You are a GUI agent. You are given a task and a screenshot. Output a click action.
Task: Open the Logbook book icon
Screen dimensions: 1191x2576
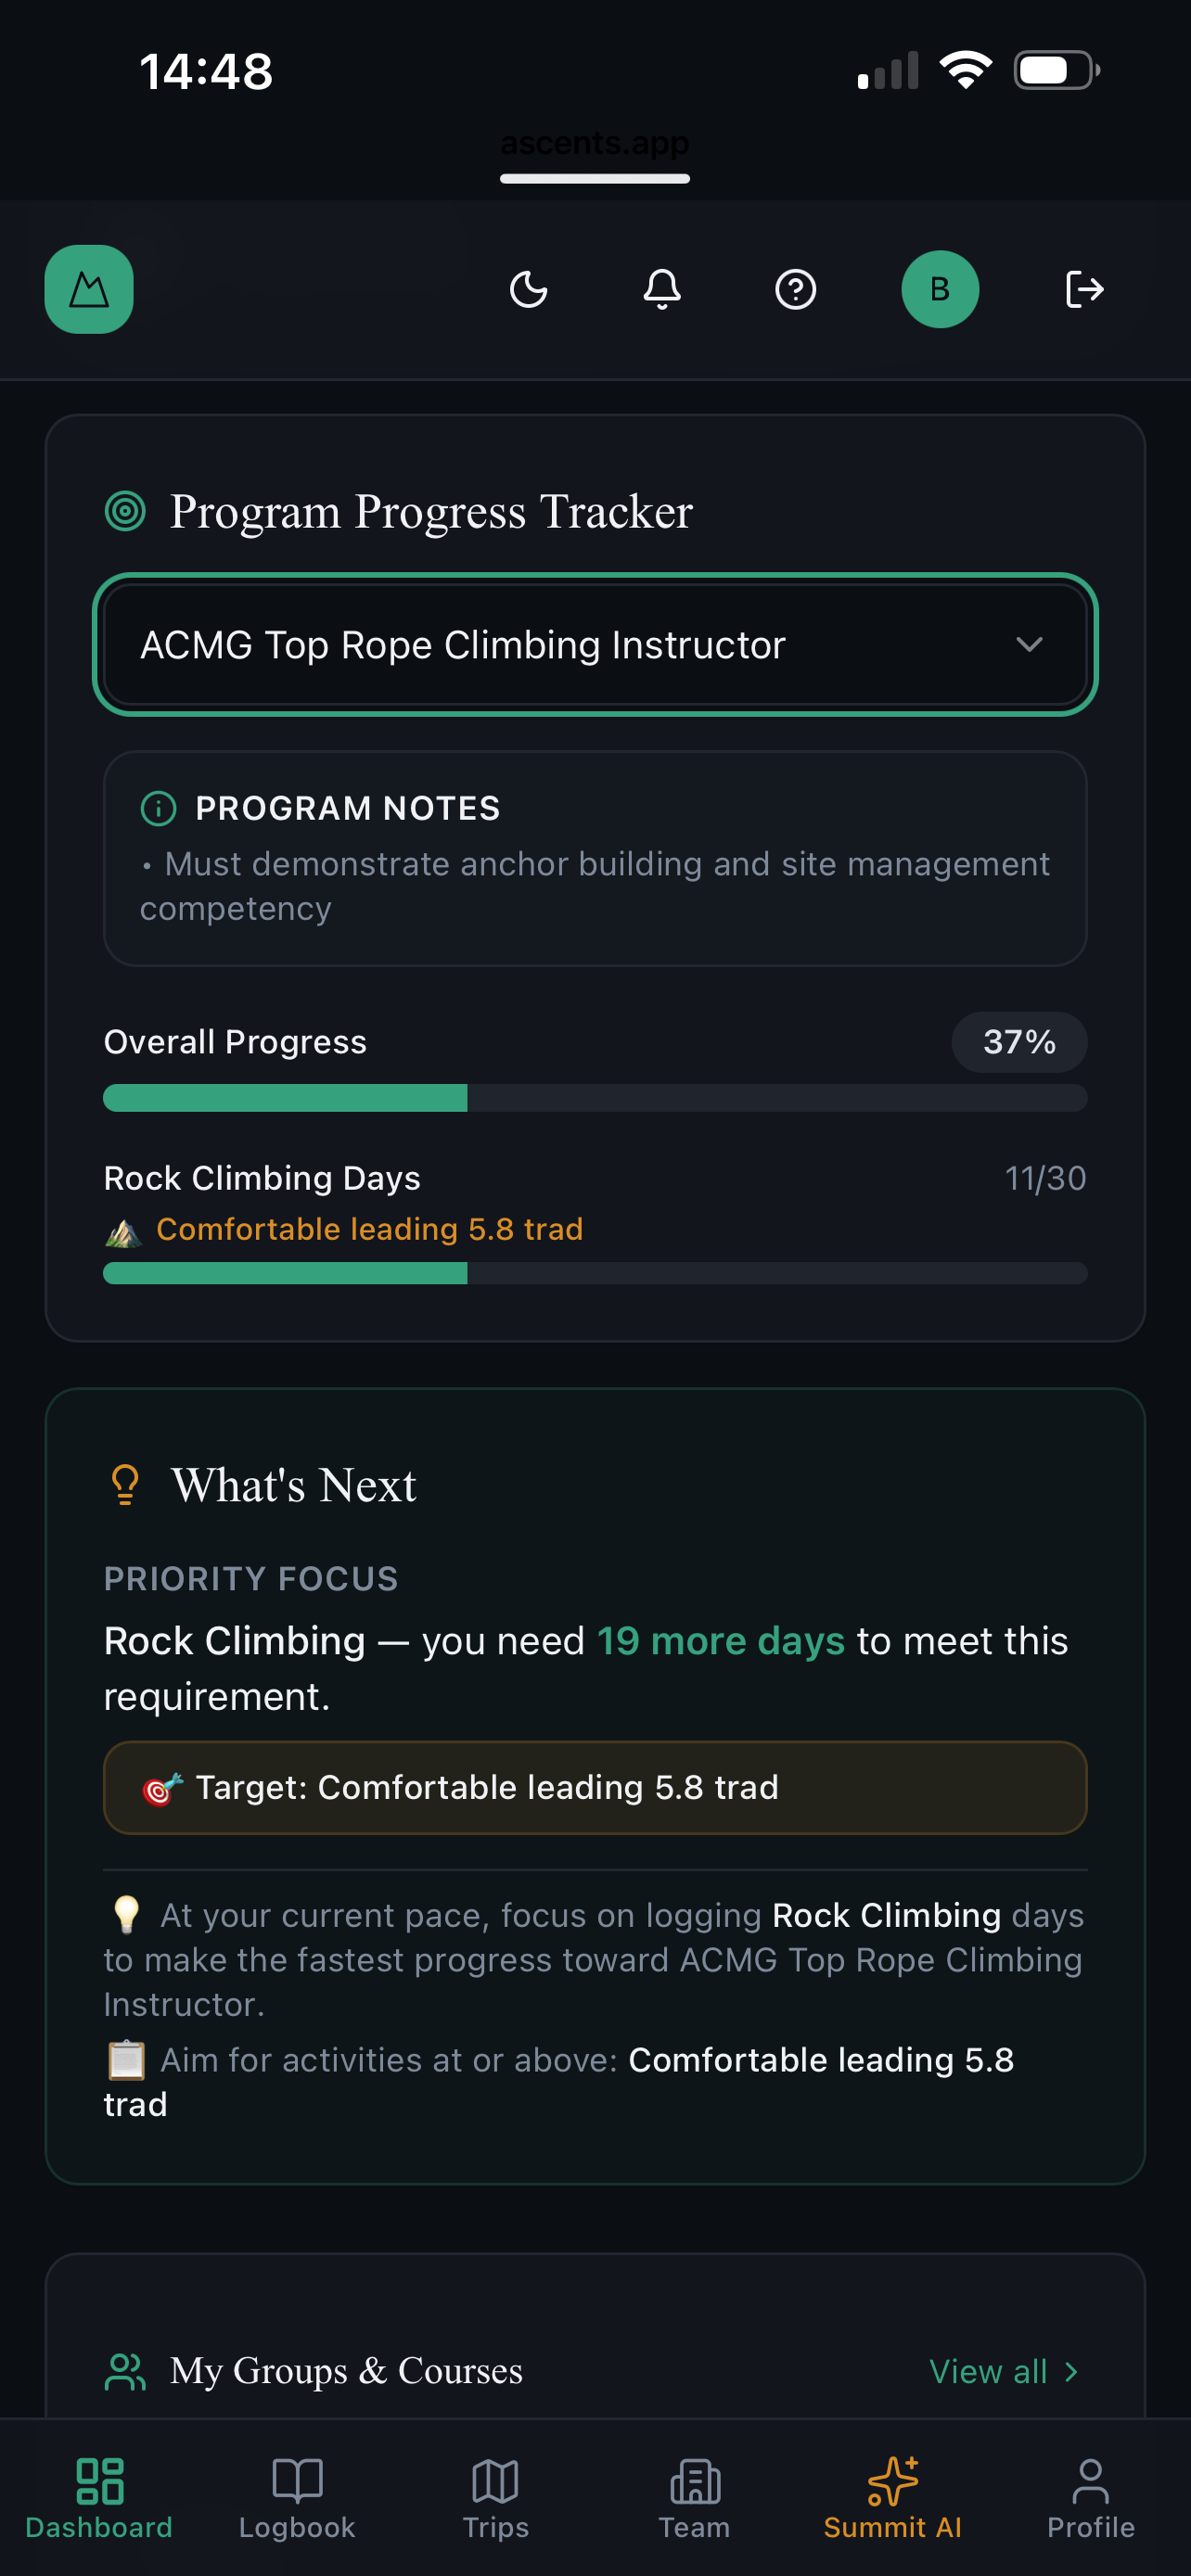296,2481
